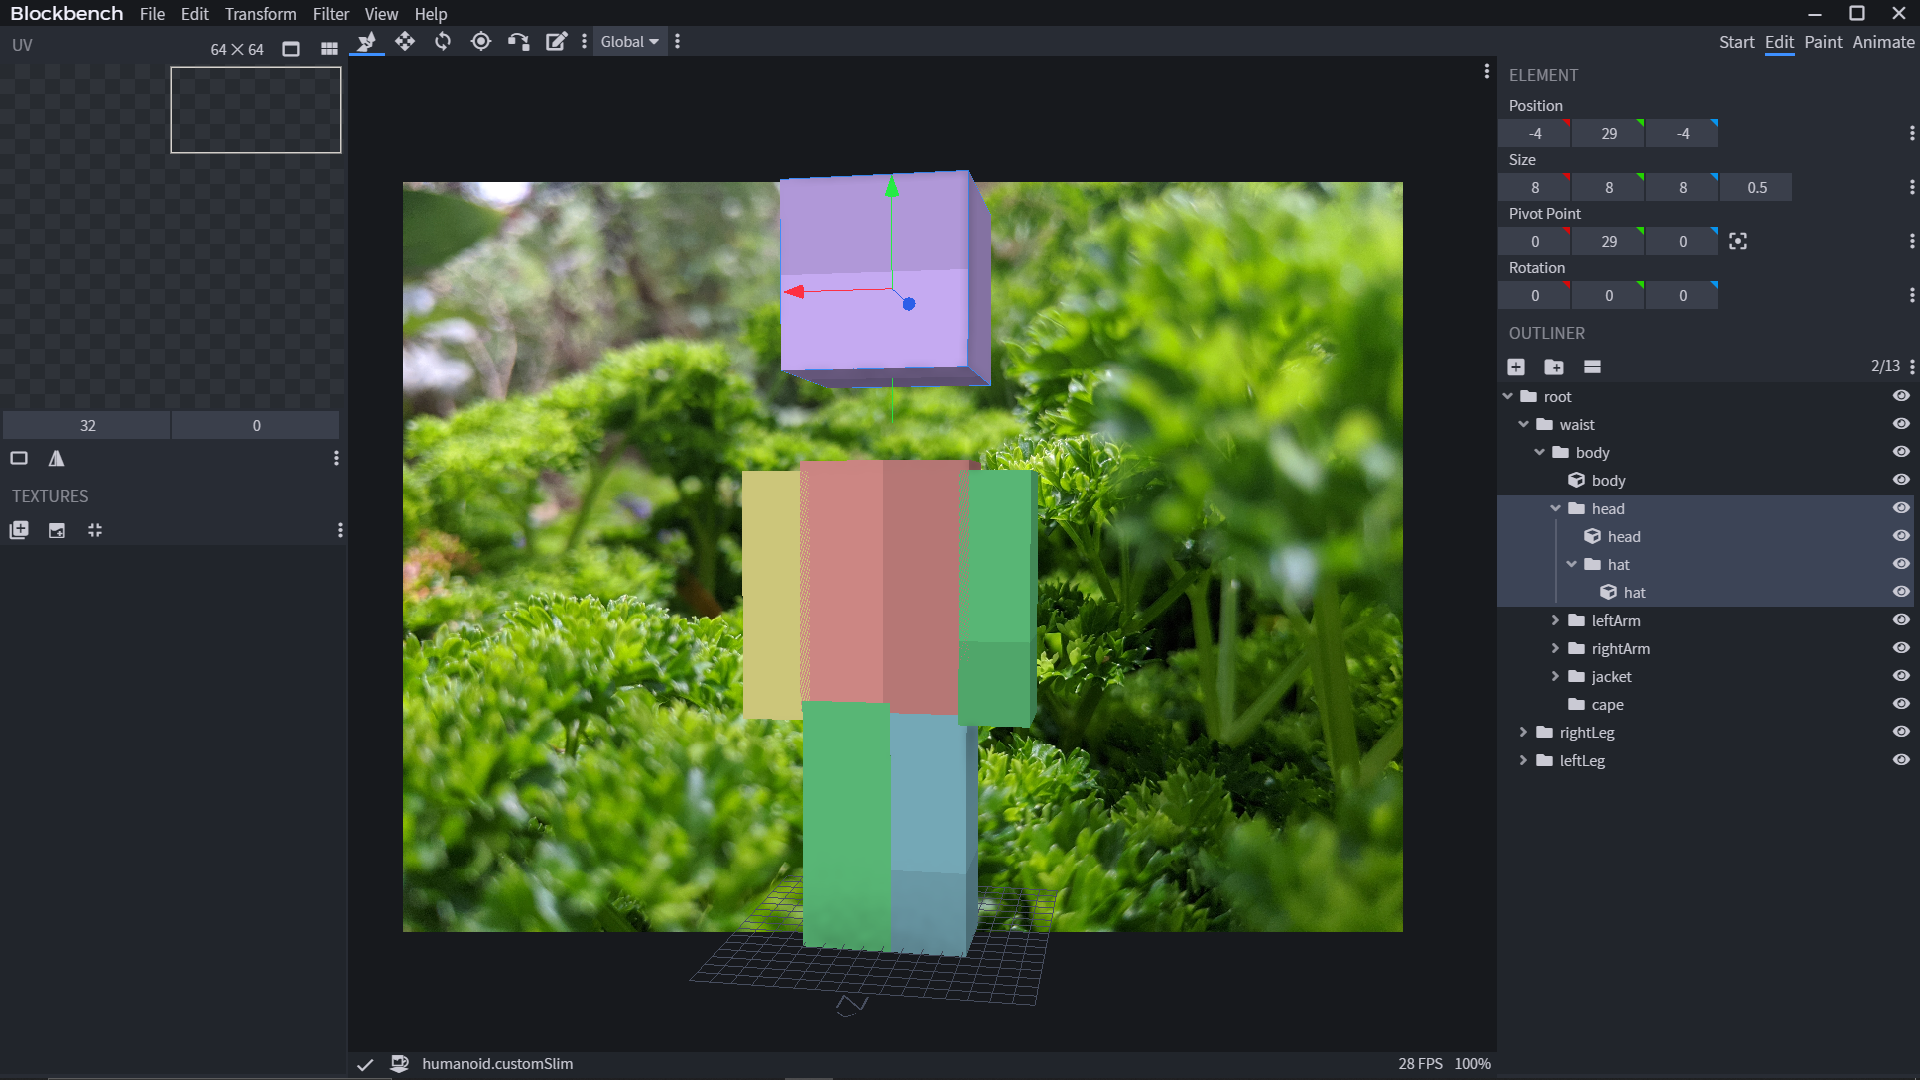Click the Add Cube icon in outliner
The width and height of the screenshot is (1920, 1080).
click(x=1516, y=367)
